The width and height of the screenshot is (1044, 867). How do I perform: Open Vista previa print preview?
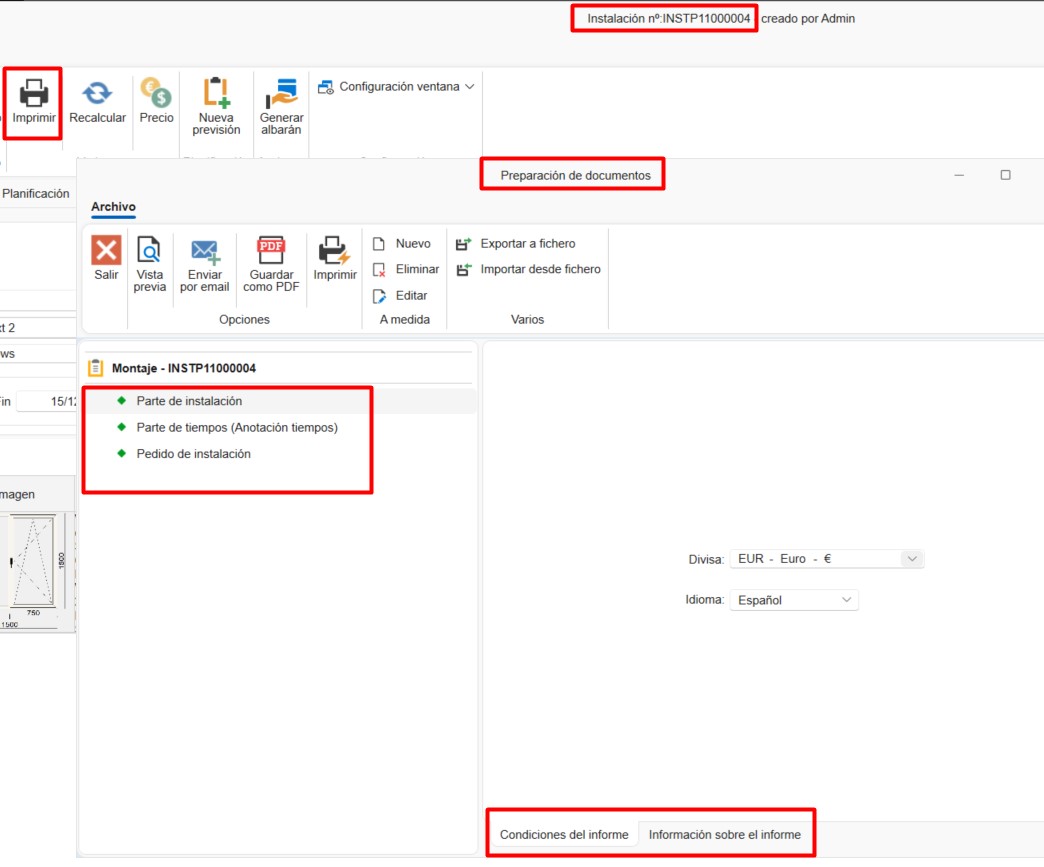pos(149,251)
